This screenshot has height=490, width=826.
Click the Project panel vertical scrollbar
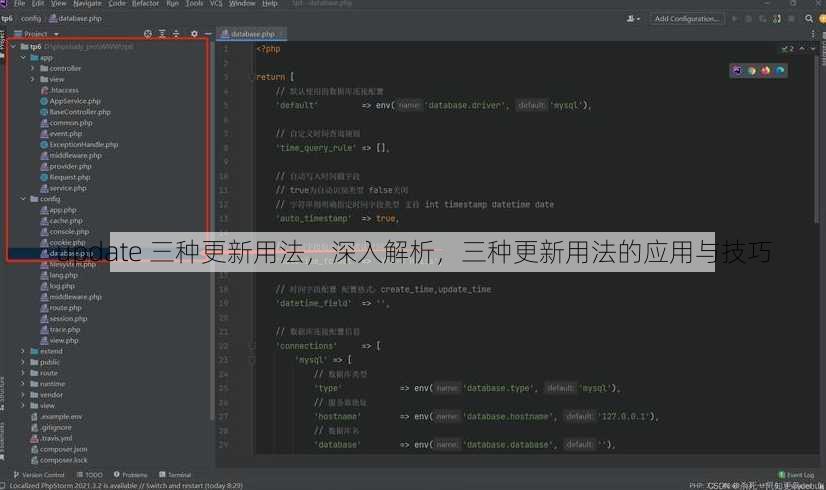point(212,232)
